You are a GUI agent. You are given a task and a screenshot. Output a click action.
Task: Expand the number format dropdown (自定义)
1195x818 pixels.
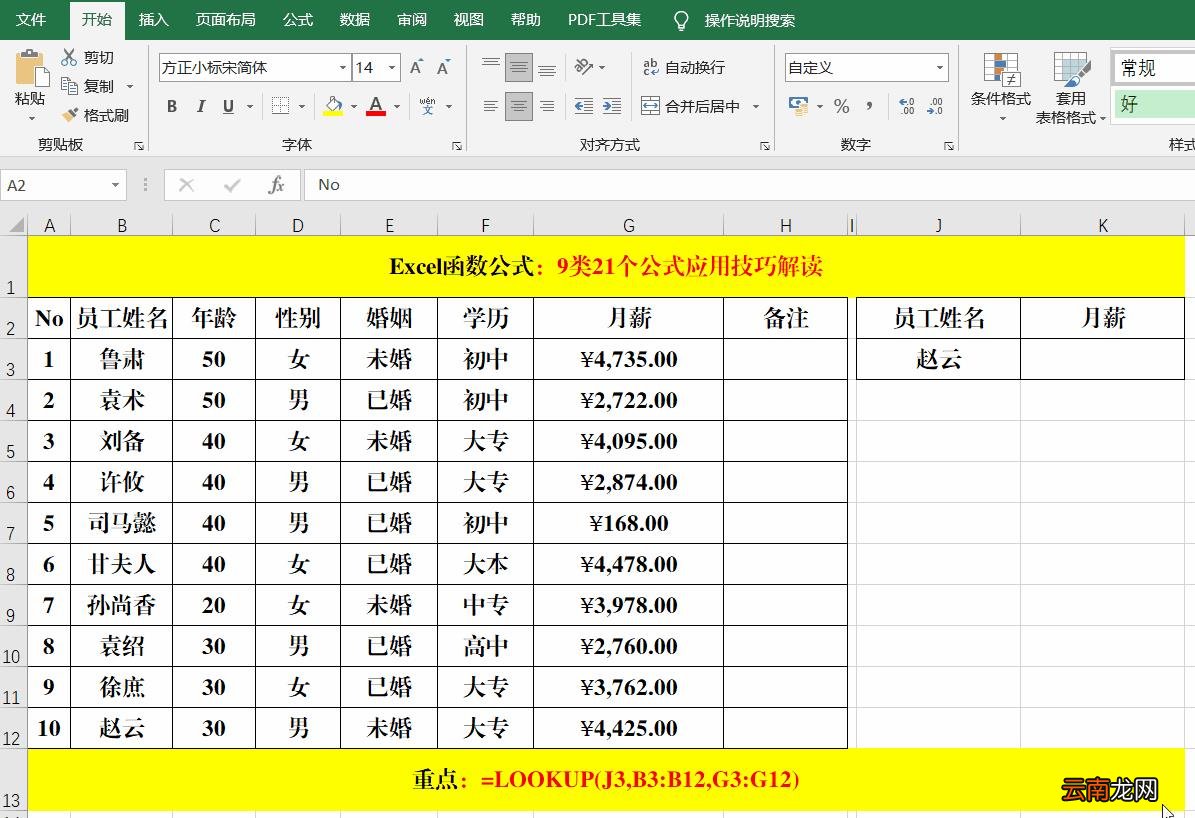(940, 68)
